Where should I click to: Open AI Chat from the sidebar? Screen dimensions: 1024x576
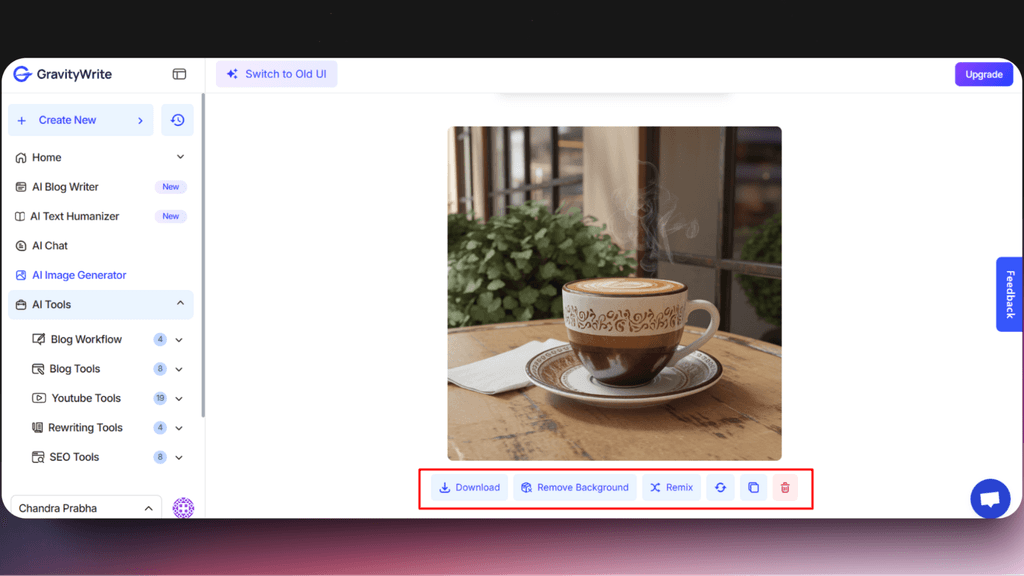[48, 245]
